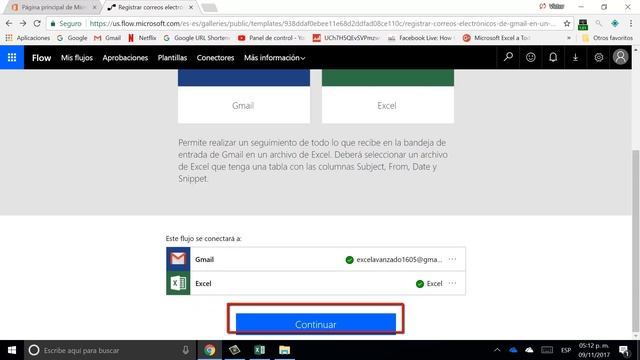
Task: Click the ESP language indicator in the tray
Action: (x=566, y=350)
